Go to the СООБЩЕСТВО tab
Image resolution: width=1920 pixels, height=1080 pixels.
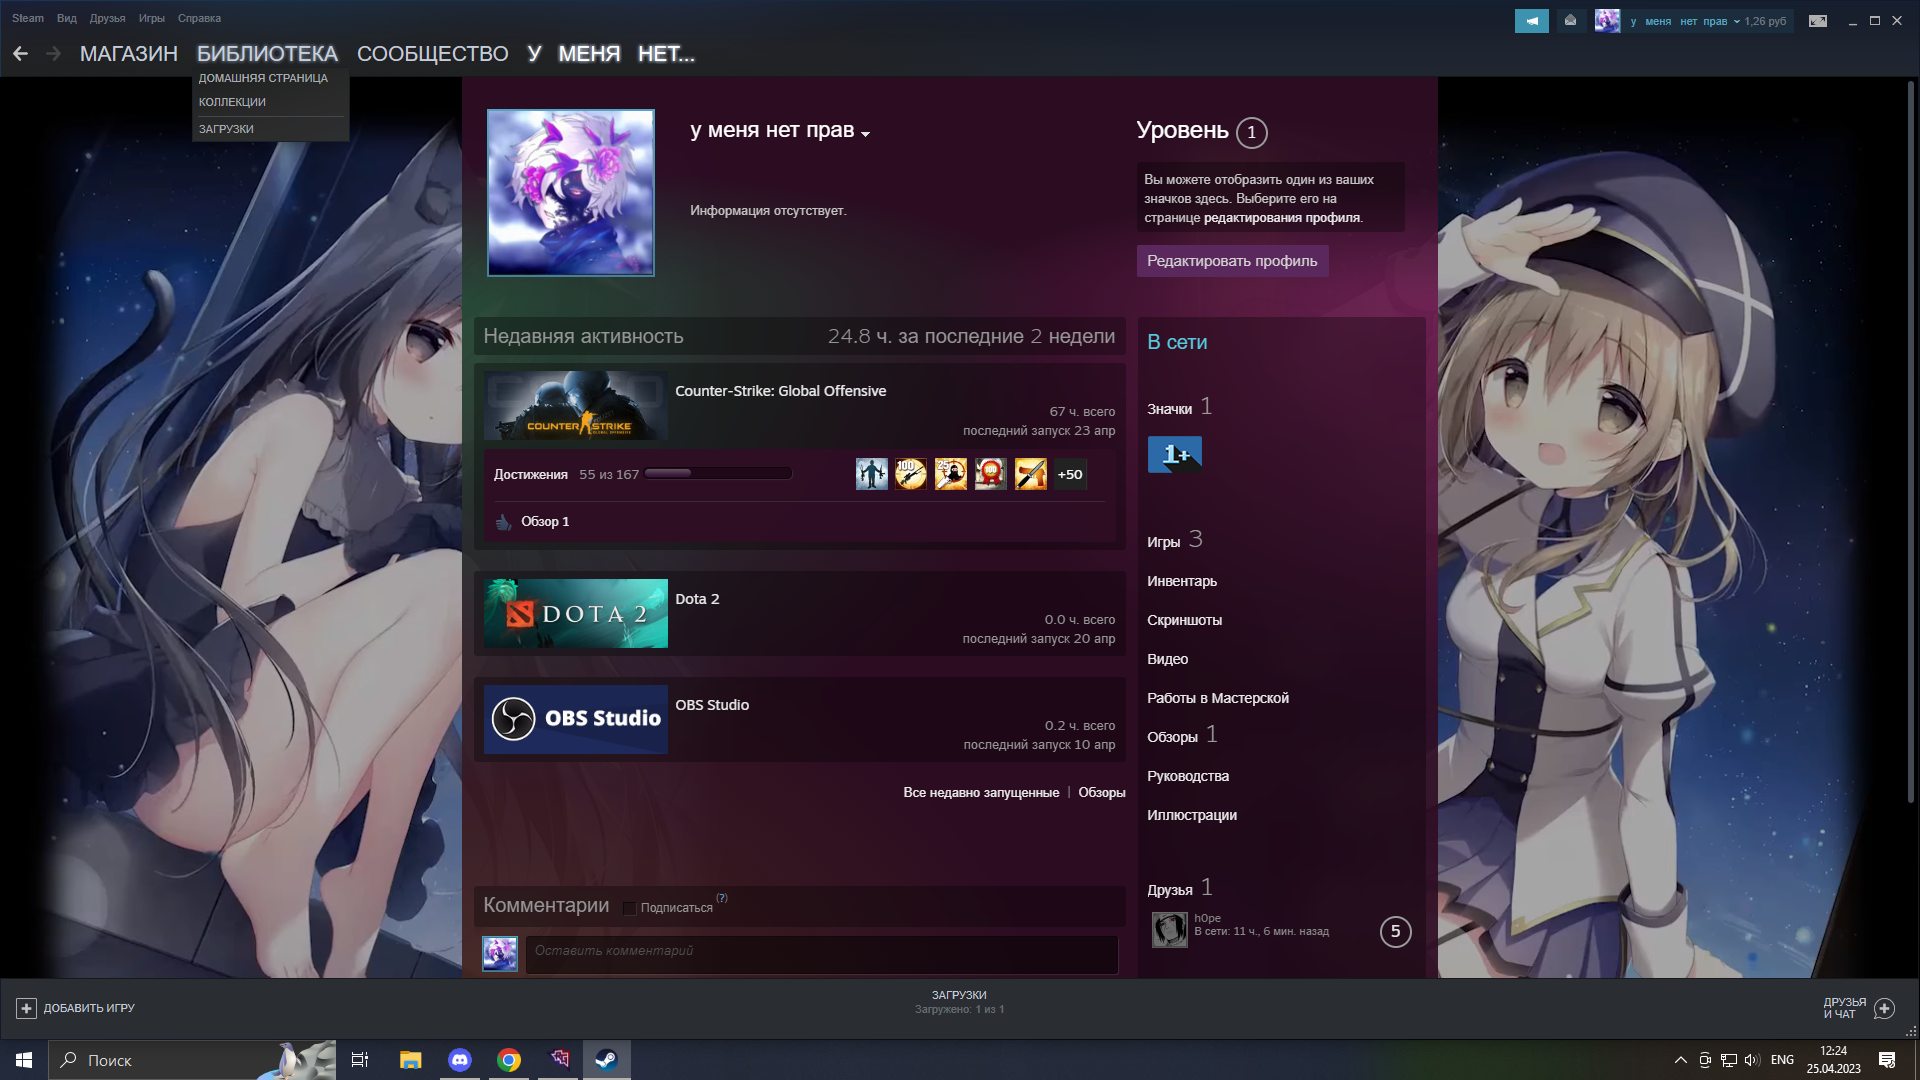pyautogui.click(x=433, y=54)
